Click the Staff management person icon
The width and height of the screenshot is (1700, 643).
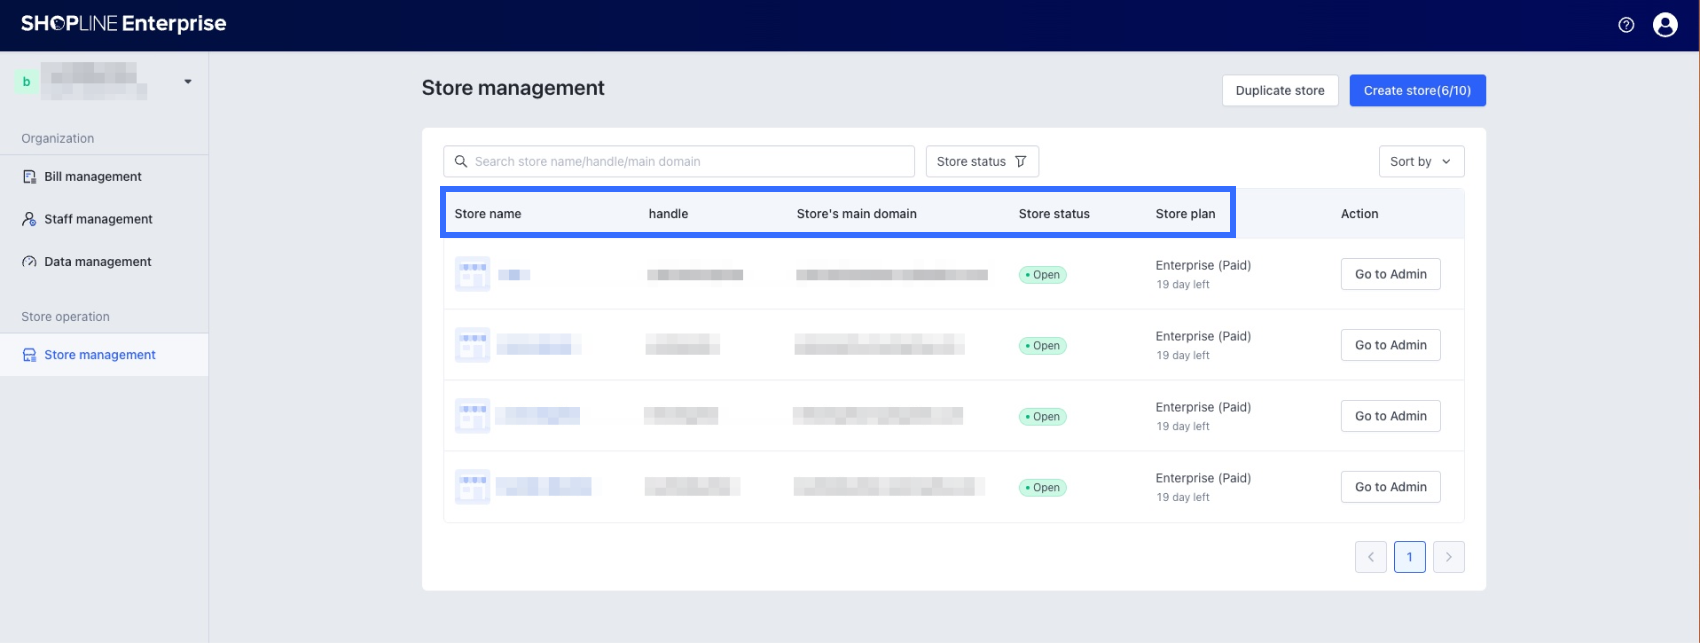pos(29,219)
